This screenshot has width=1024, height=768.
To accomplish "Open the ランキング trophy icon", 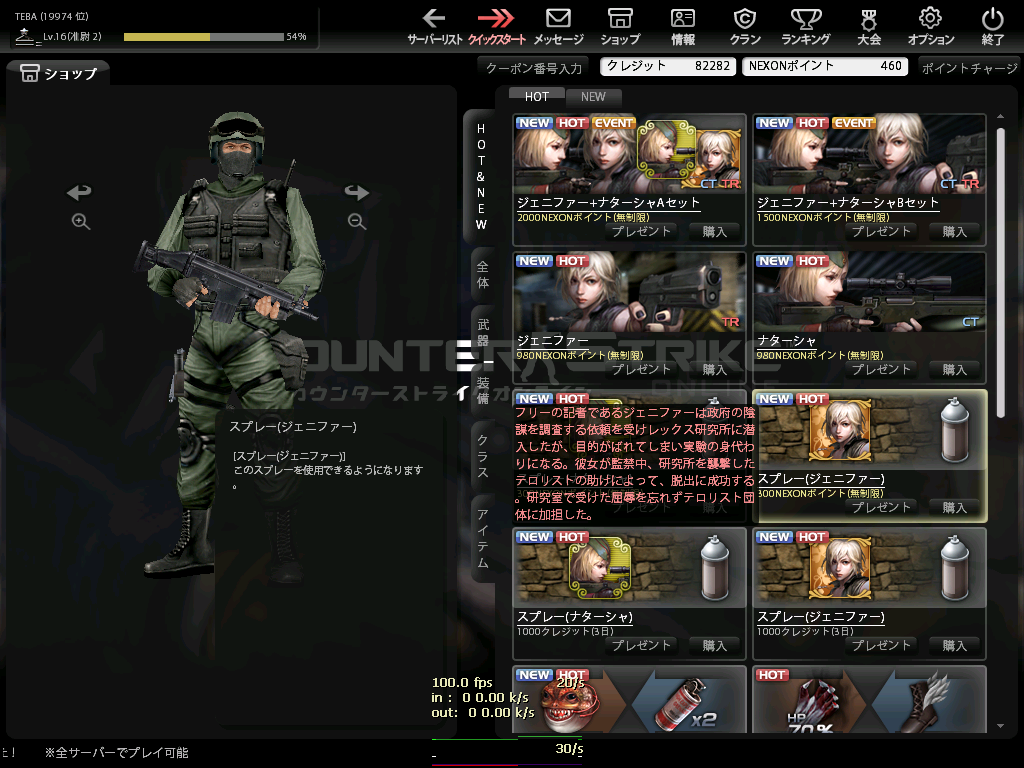I will 806,26.
